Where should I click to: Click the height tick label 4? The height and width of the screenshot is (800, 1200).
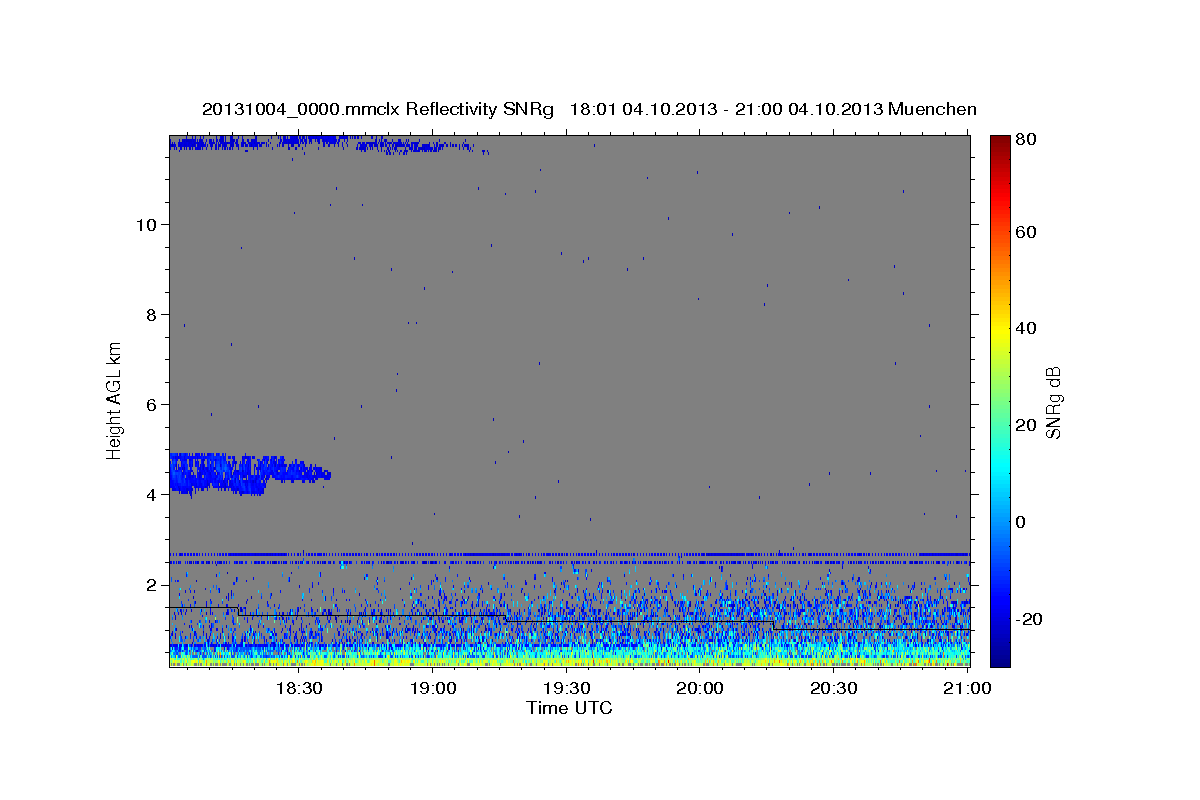pyautogui.click(x=150, y=495)
